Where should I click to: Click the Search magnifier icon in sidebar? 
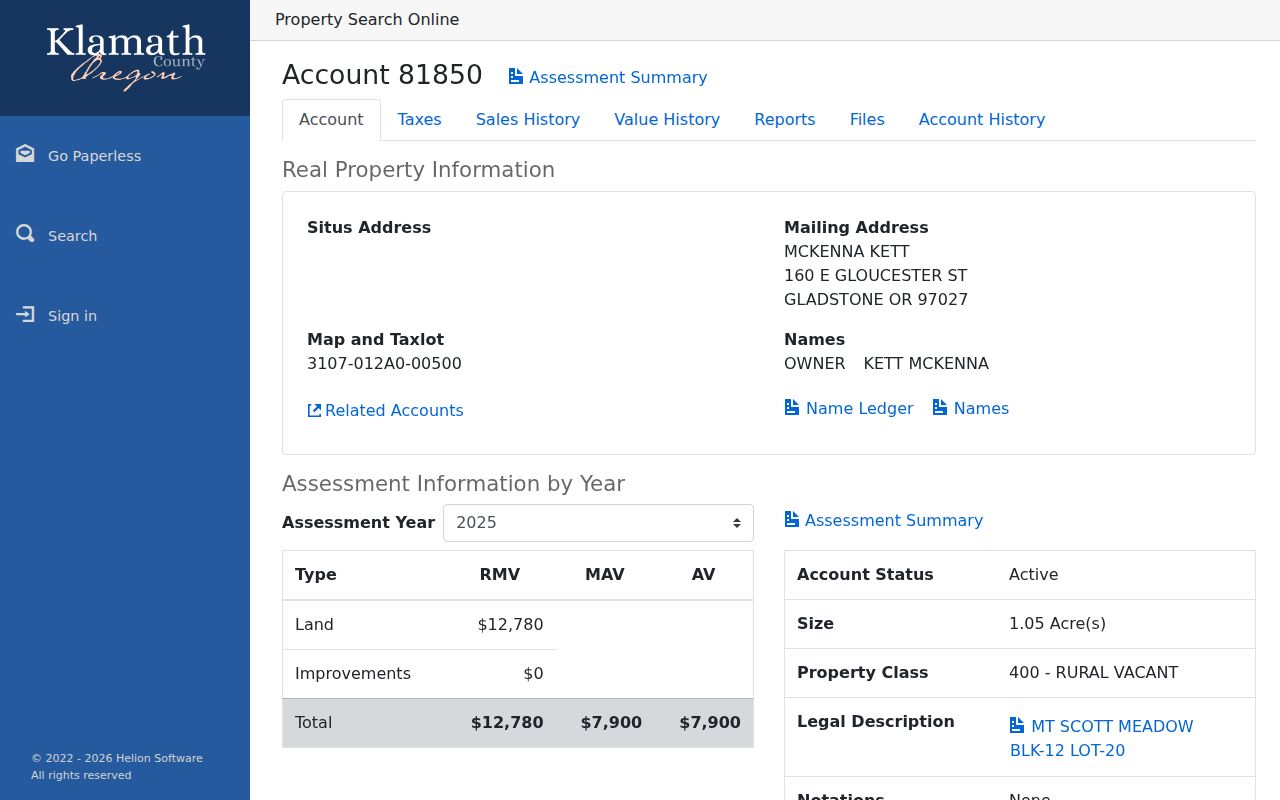tap(25, 234)
